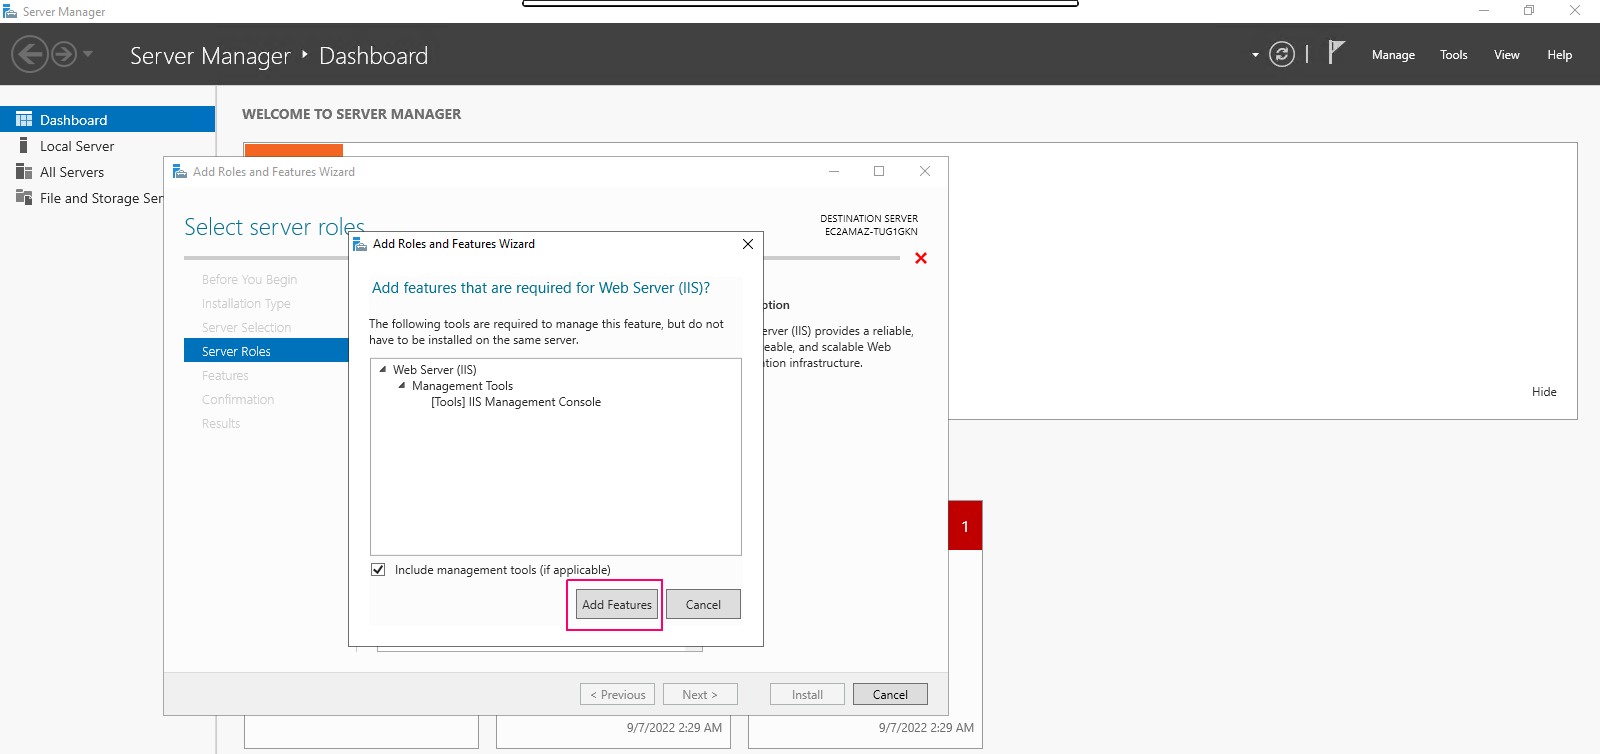1600x754 pixels.
Task: Minimize the Add Roles and Features Wizard window
Action: pyautogui.click(x=834, y=171)
